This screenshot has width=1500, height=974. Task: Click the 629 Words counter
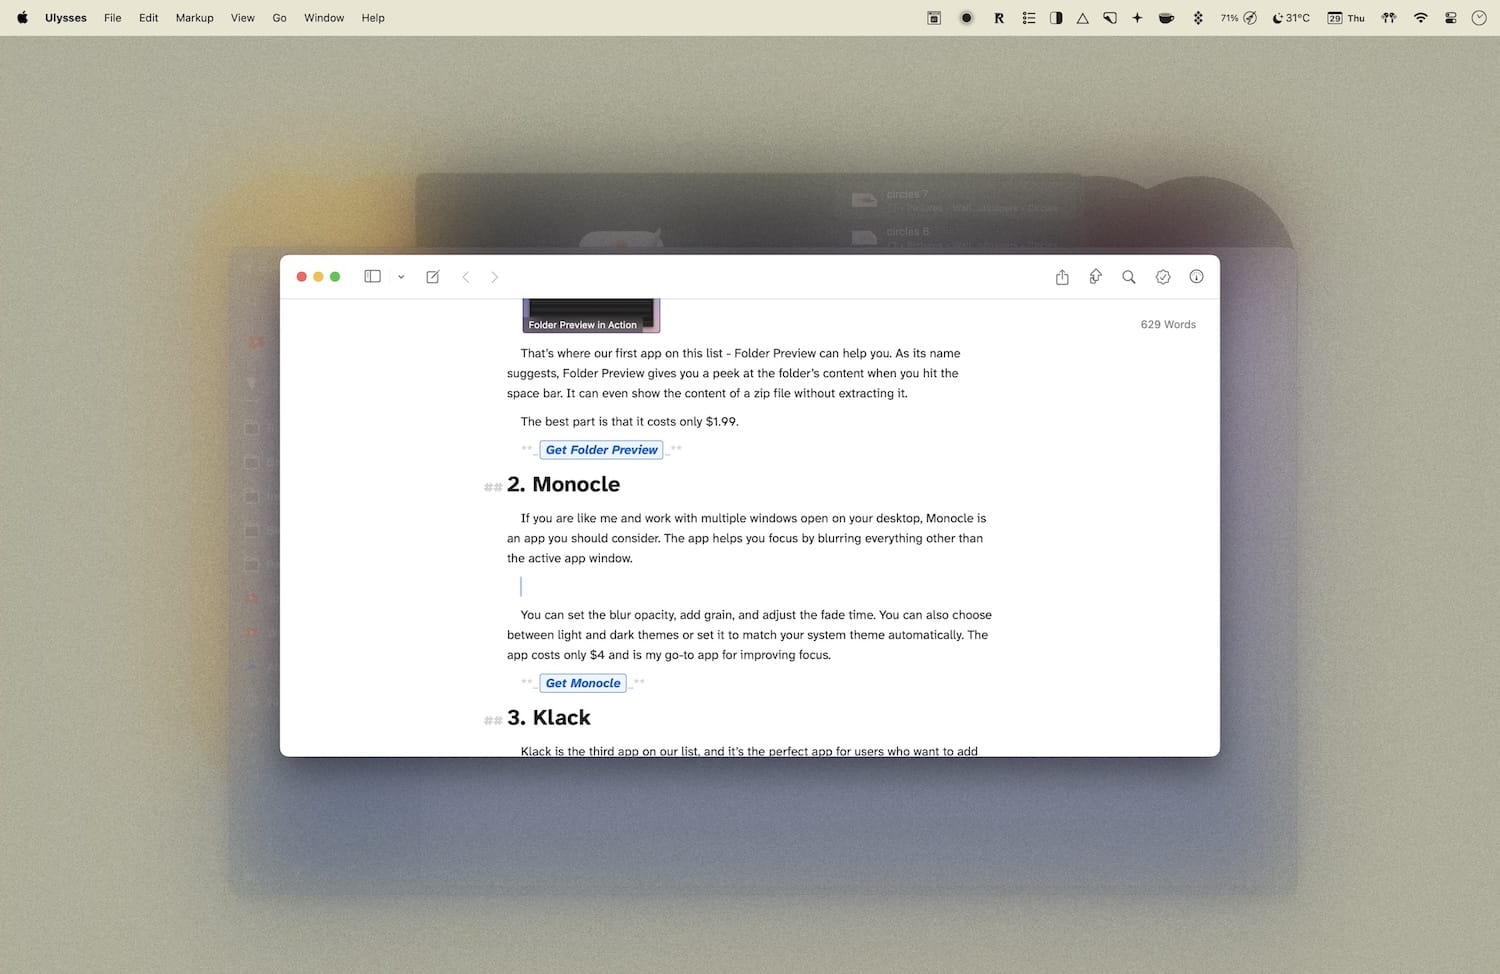click(x=1168, y=324)
